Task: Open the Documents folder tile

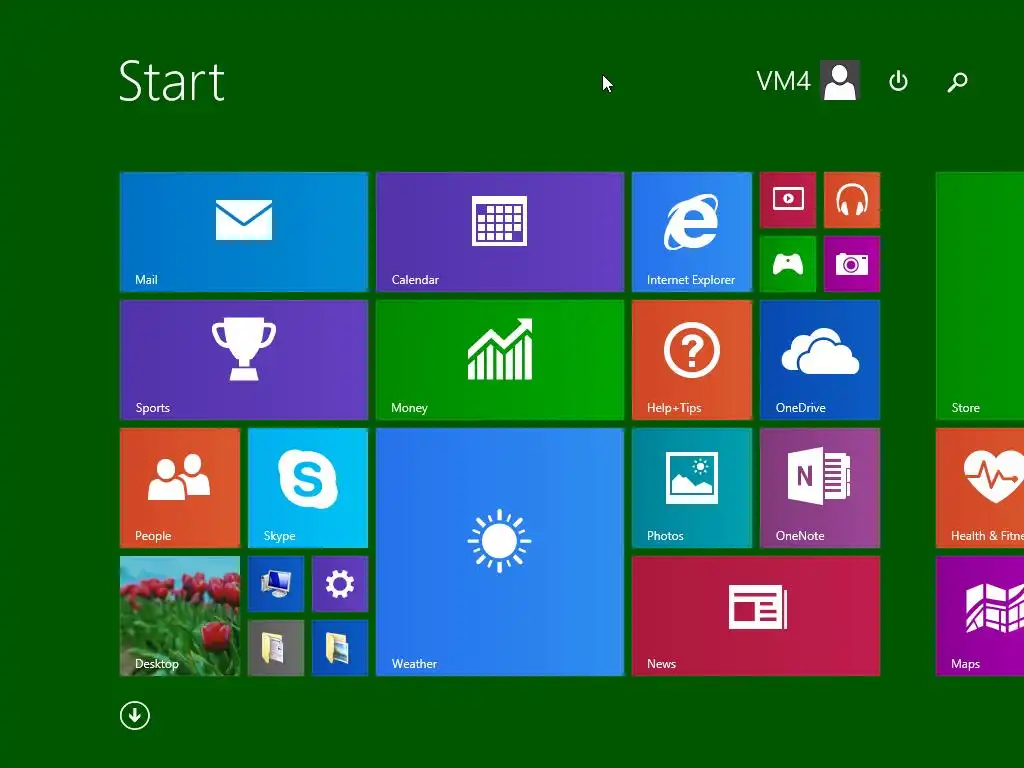Action: click(276, 648)
